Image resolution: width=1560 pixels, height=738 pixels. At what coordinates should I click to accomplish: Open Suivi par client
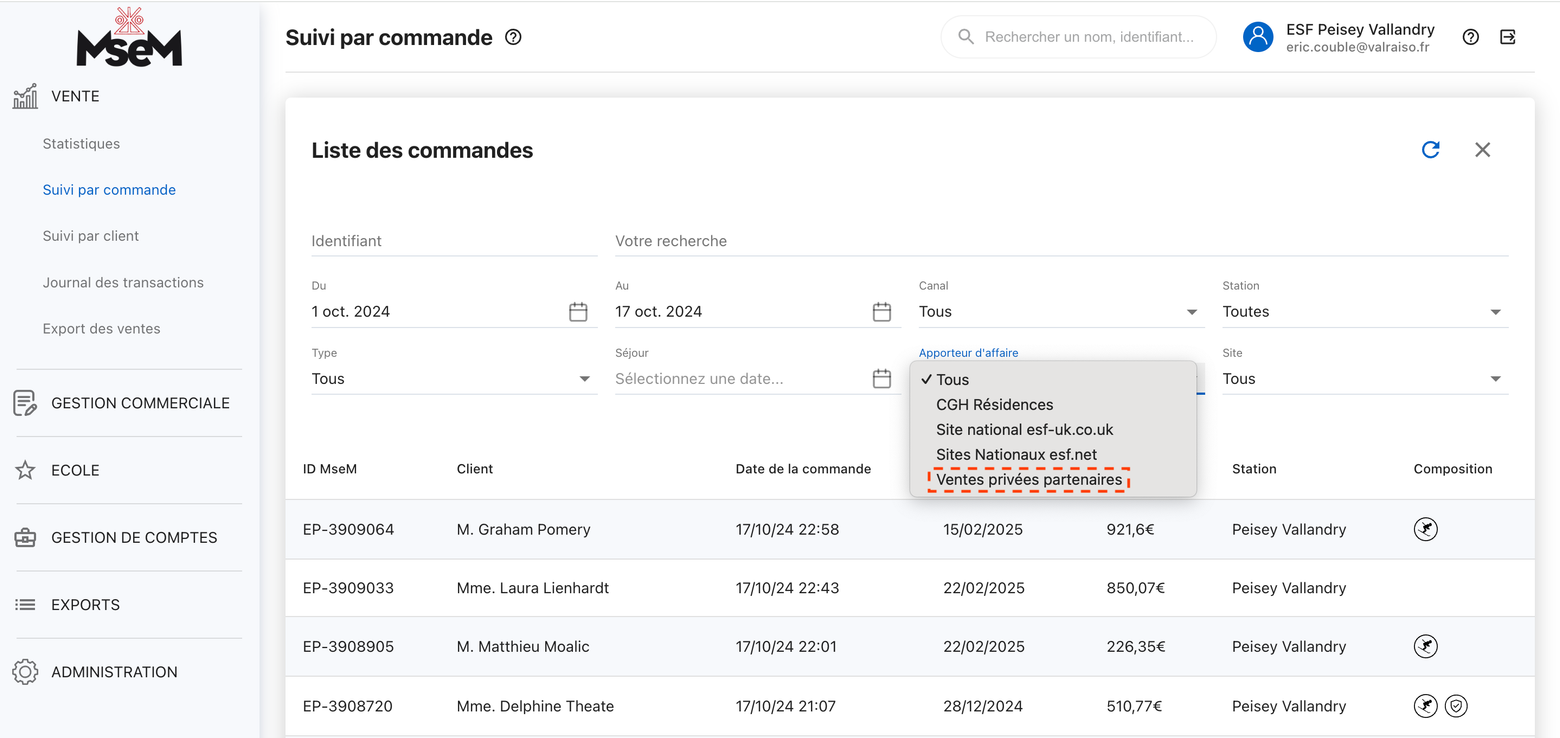point(91,236)
